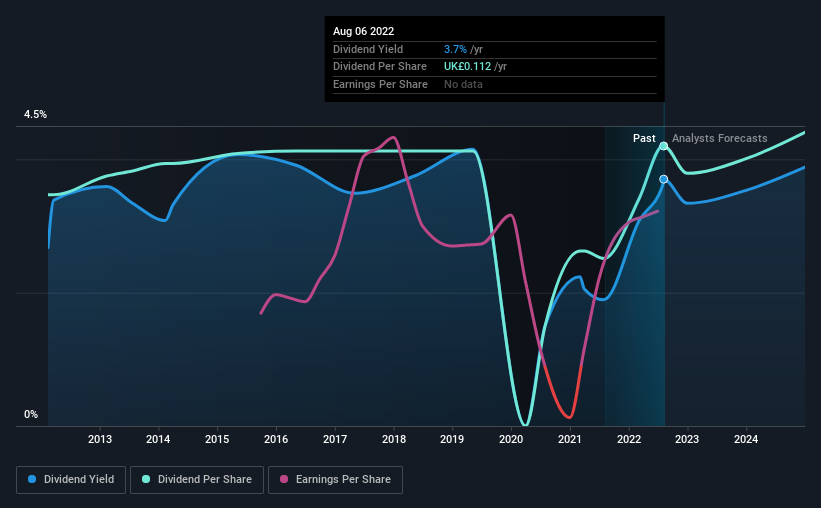Click the 2013 x-axis year label
Screen dimensions: 821x508
(99, 439)
